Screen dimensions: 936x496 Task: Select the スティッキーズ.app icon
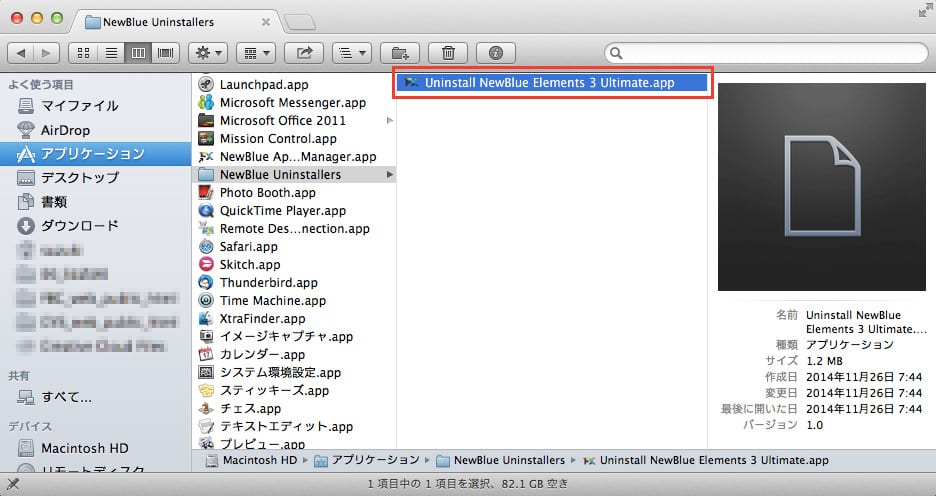(206, 390)
